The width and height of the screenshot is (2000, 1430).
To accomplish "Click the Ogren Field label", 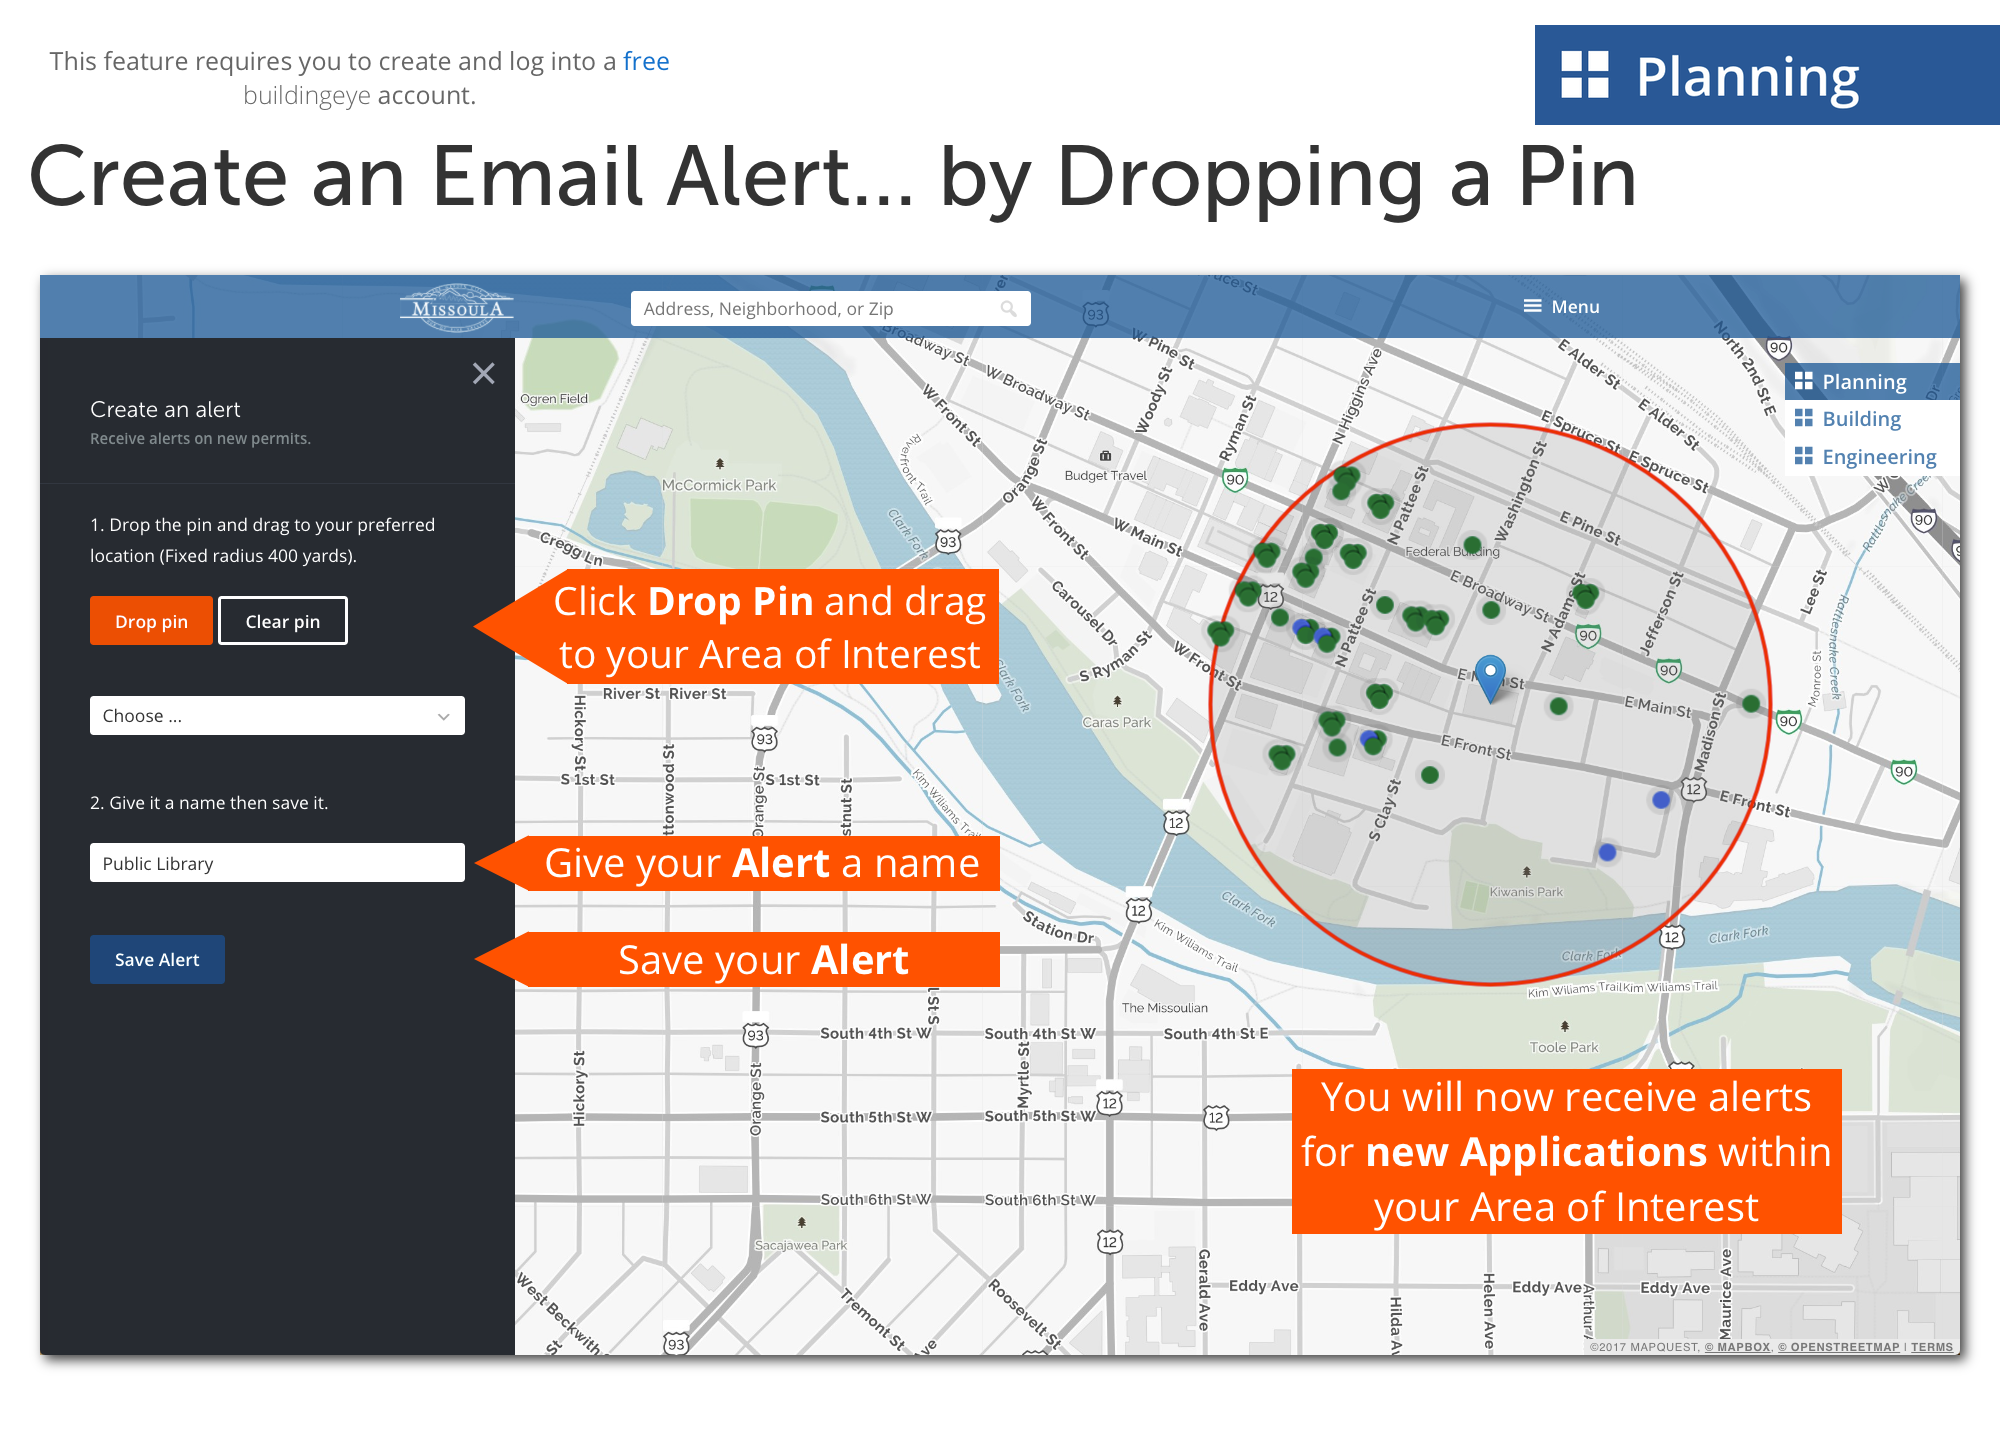I will (554, 398).
